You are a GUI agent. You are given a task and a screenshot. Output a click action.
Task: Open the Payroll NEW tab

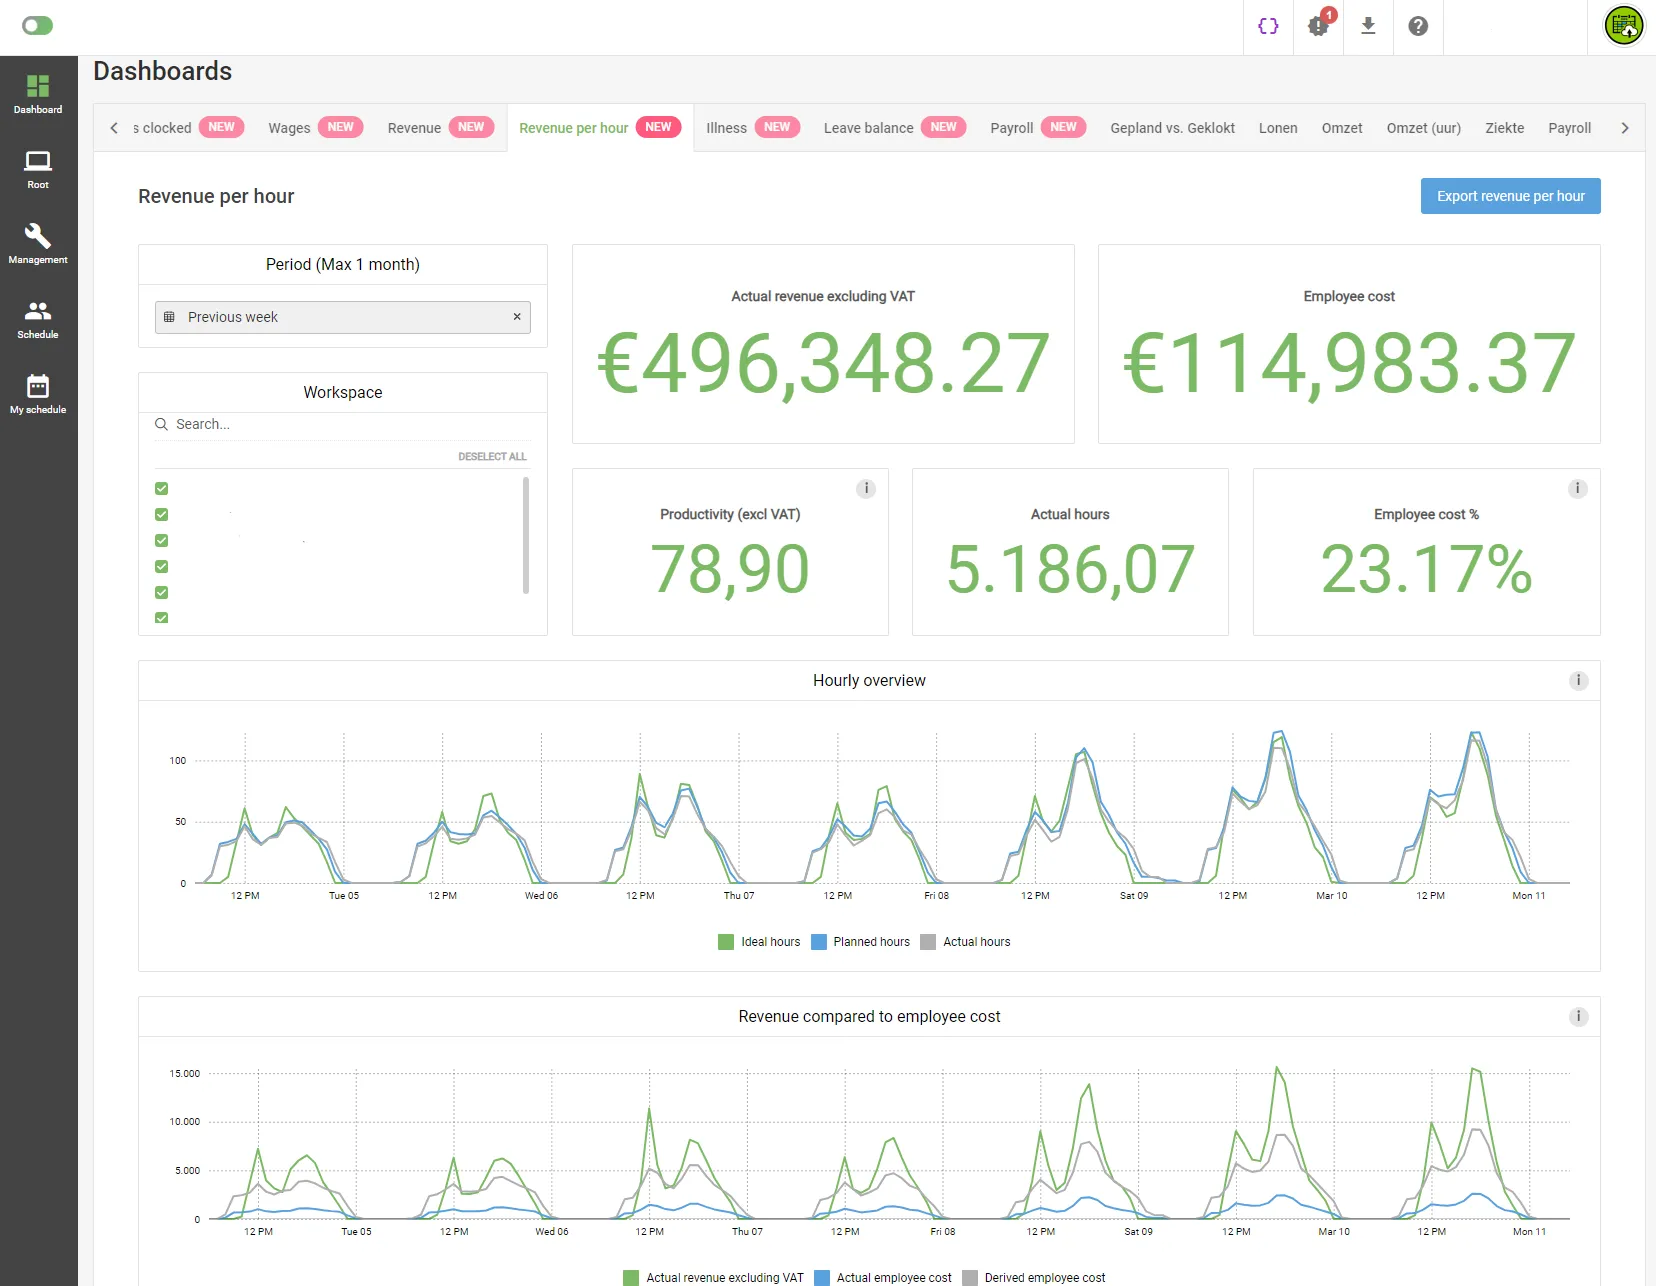click(1038, 128)
